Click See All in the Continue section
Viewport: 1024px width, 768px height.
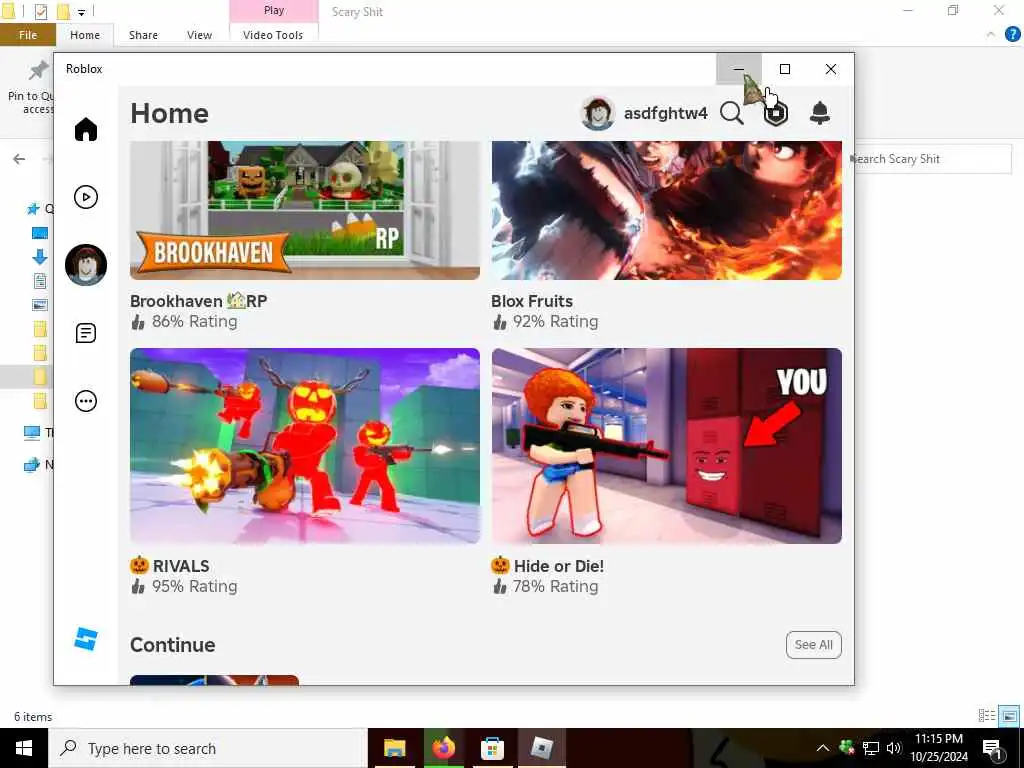point(814,645)
